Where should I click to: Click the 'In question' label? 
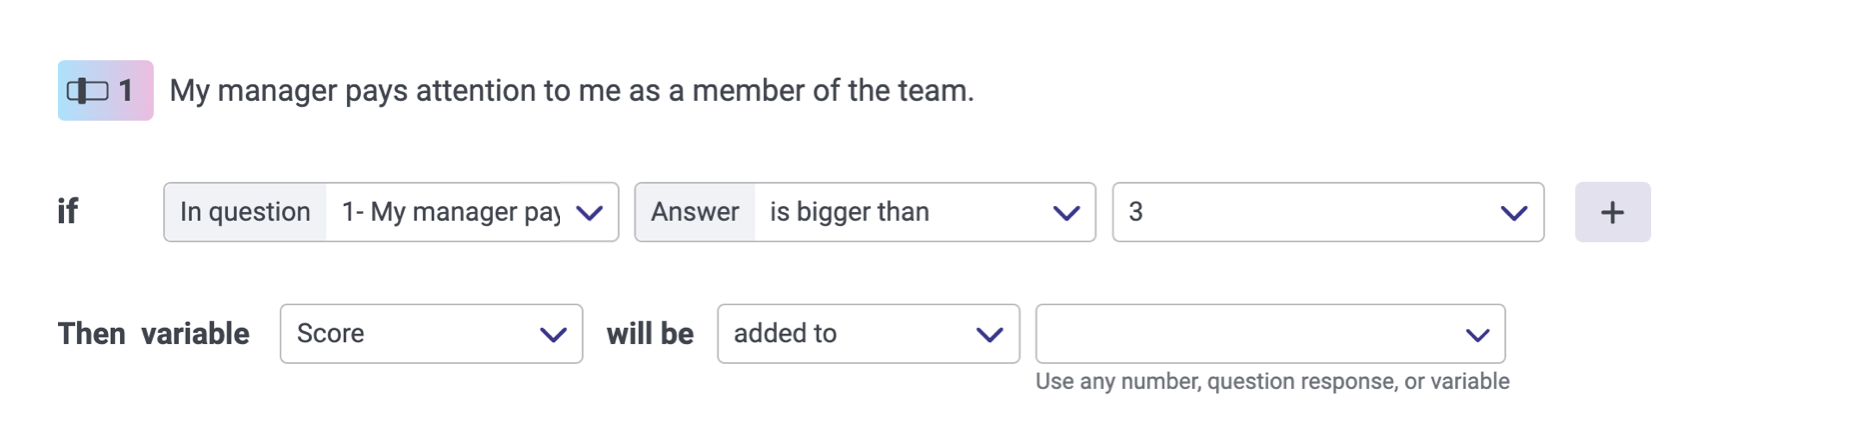pyautogui.click(x=245, y=212)
